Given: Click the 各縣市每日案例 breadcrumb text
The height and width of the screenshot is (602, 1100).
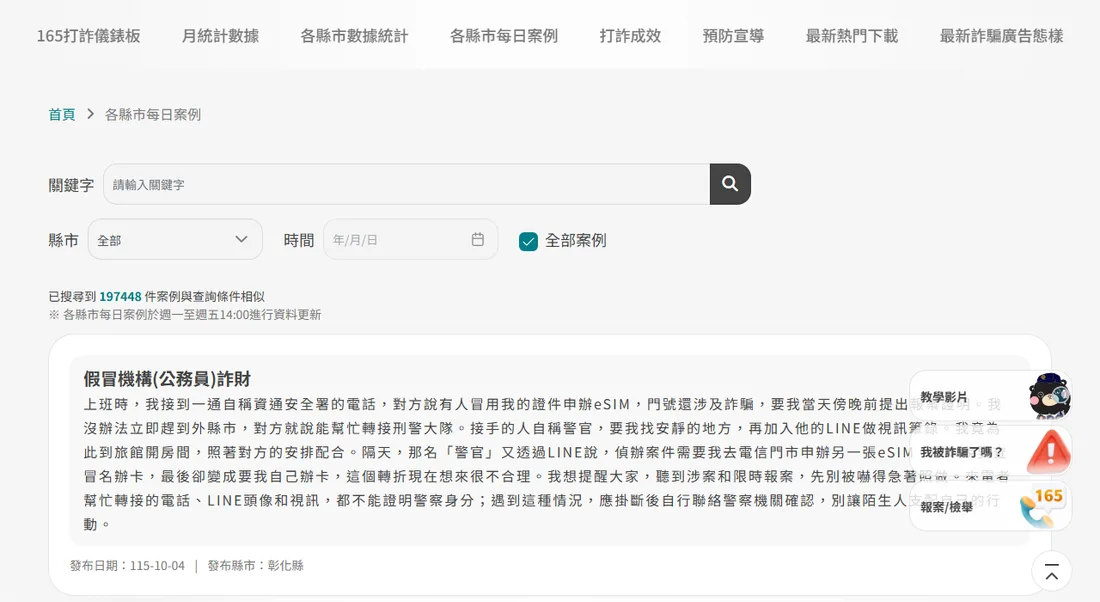Looking at the screenshot, I should [153, 114].
